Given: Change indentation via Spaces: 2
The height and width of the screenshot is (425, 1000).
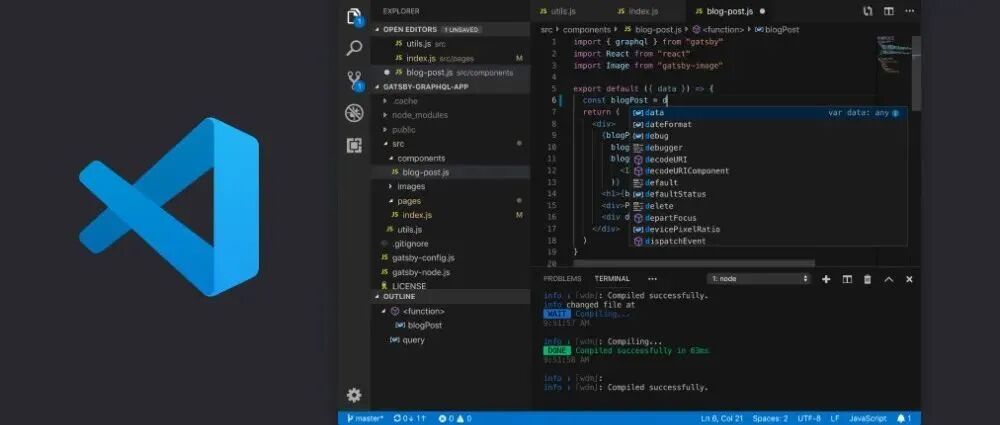Looking at the screenshot, I should [770, 419].
